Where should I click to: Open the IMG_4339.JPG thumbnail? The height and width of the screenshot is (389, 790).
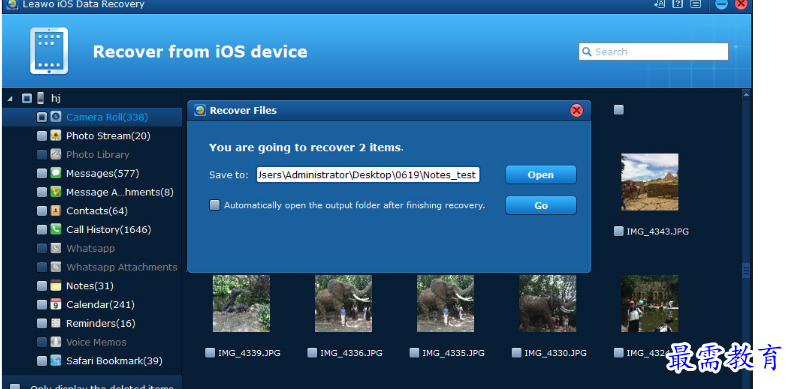click(x=241, y=303)
